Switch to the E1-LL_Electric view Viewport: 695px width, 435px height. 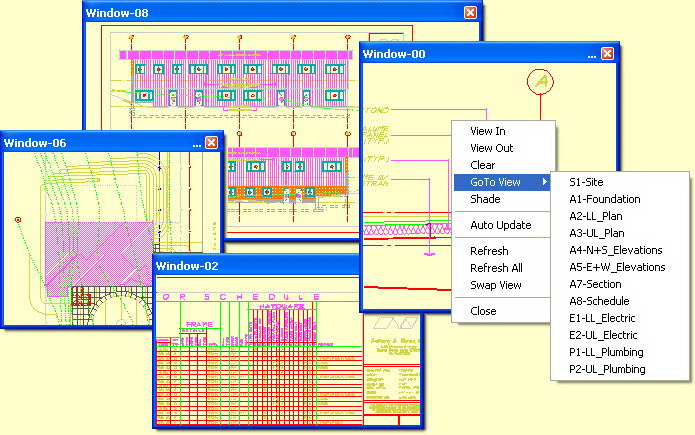pos(602,318)
